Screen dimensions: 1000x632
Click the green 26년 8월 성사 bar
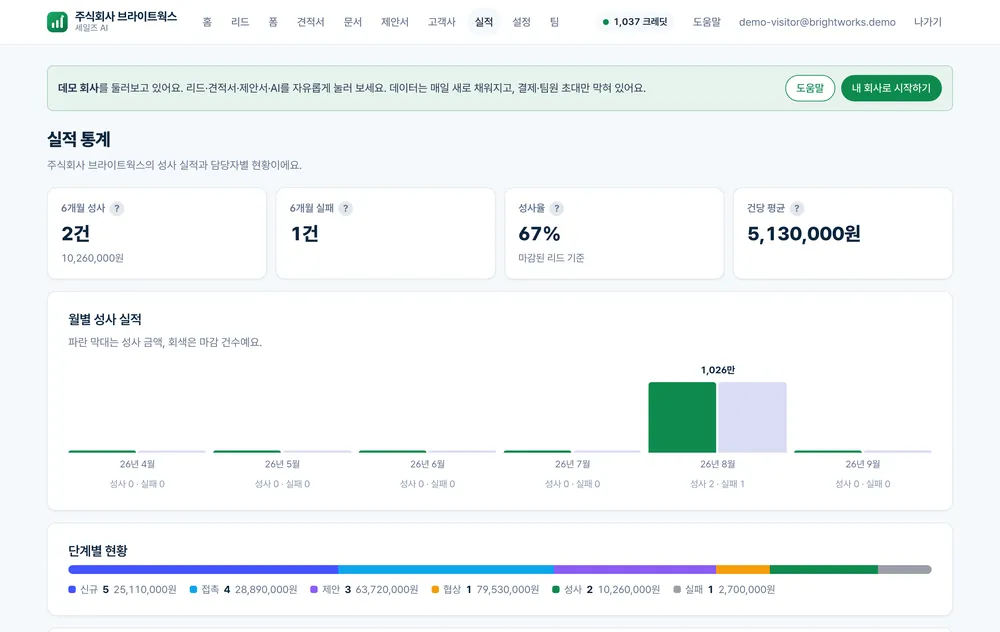tap(682, 417)
